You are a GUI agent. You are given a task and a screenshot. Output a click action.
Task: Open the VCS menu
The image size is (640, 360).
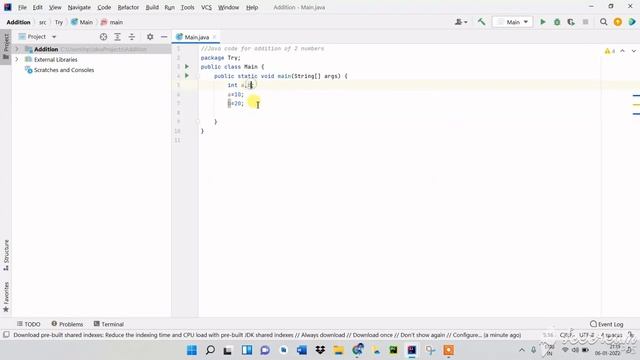coord(206,7)
